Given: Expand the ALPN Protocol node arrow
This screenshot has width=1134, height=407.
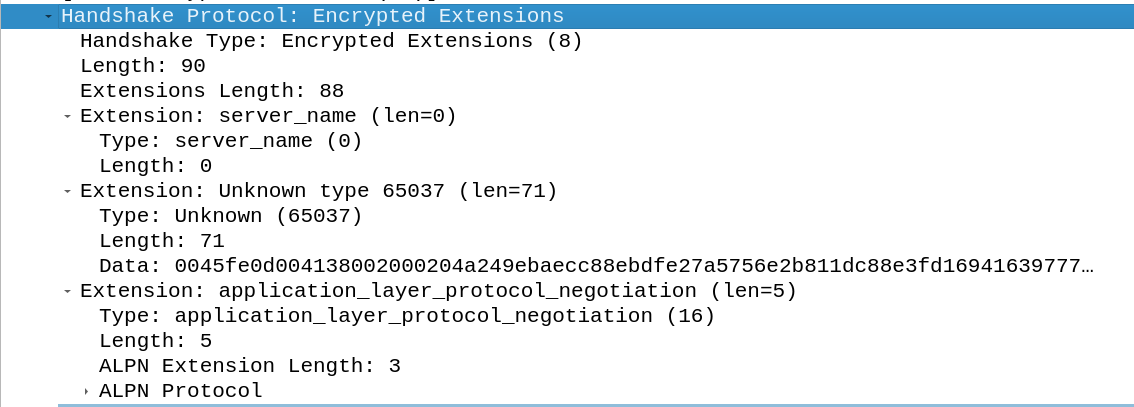Looking at the screenshot, I should pyautogui.click(x=87, y=391).
